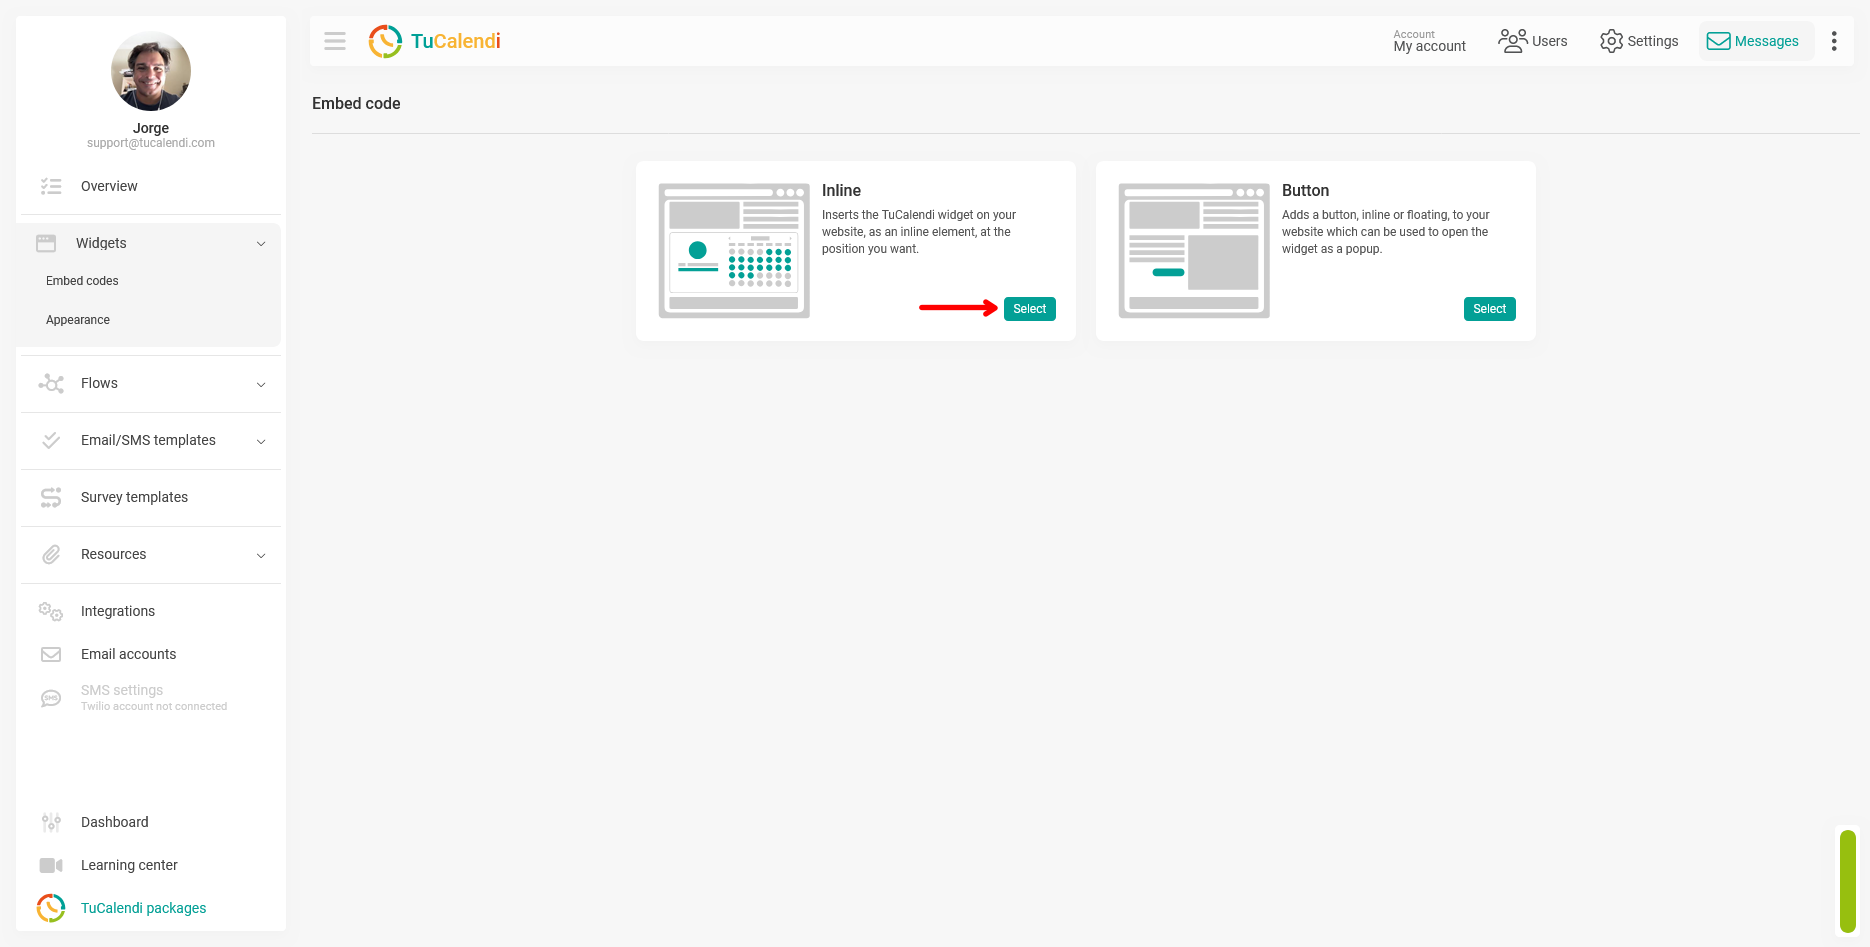Open Dashboard menu item

pos(114,822)
